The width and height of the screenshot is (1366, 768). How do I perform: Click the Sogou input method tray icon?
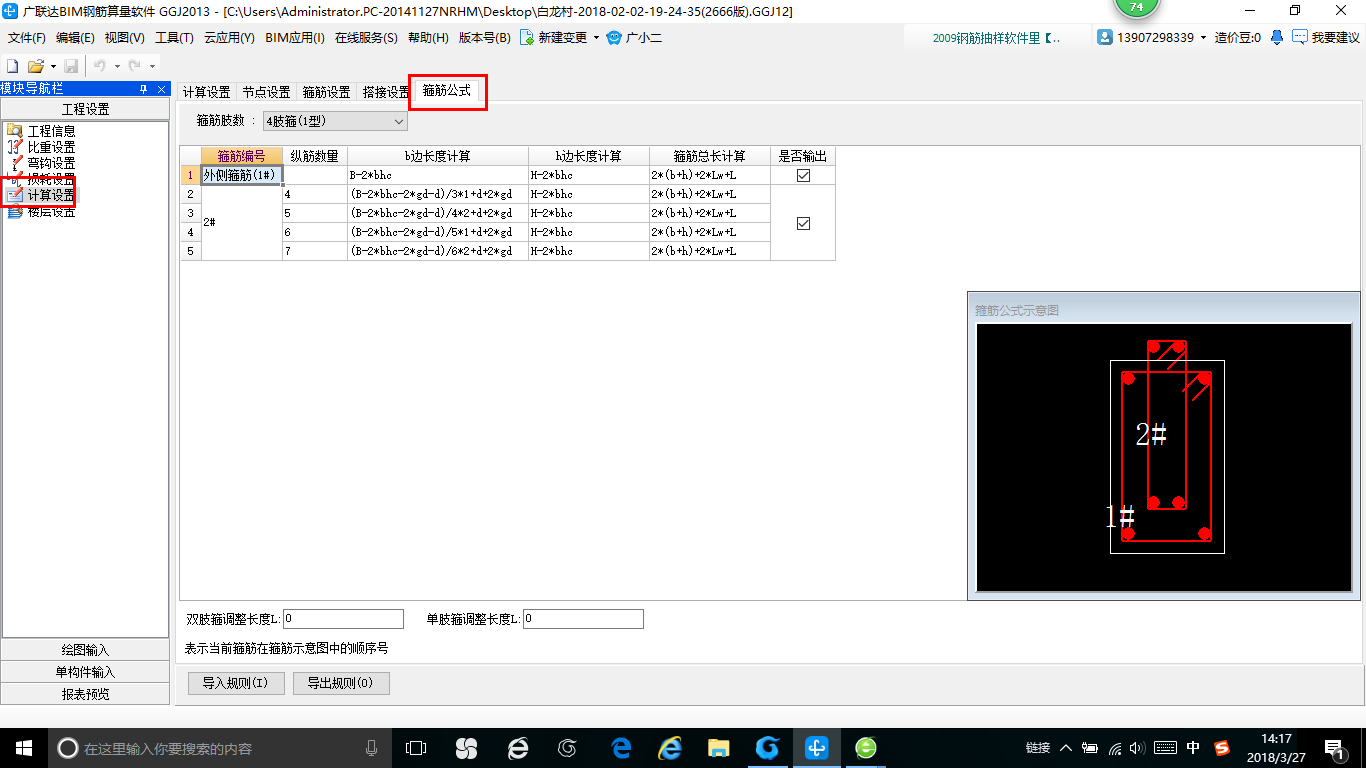click(x=1222, y=747)
